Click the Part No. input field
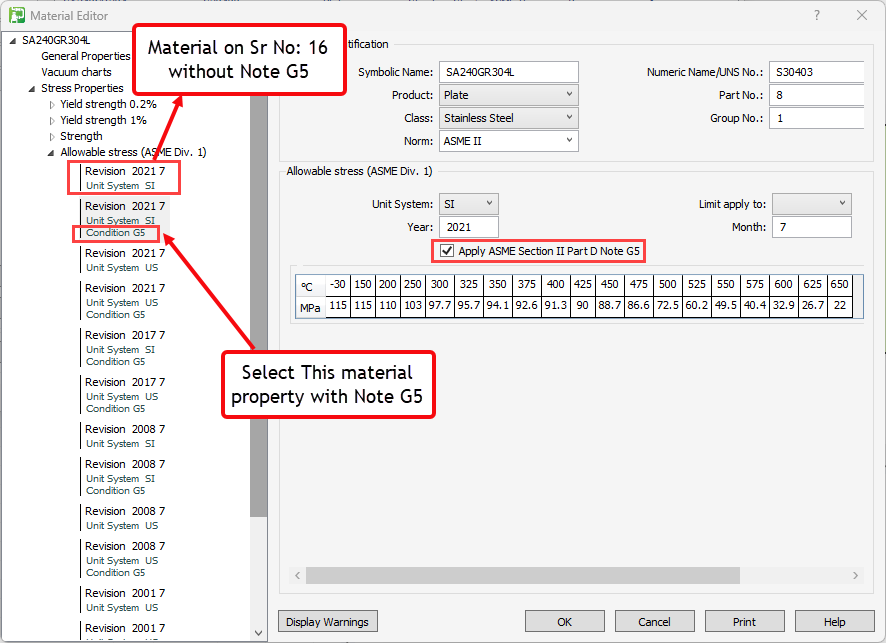Image resolution: width=886 pixels, height=643 pixels. coord(816,95)
